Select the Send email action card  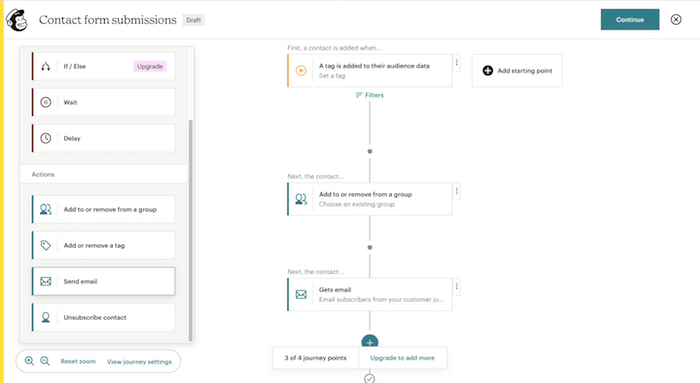(x=103, y=281)
